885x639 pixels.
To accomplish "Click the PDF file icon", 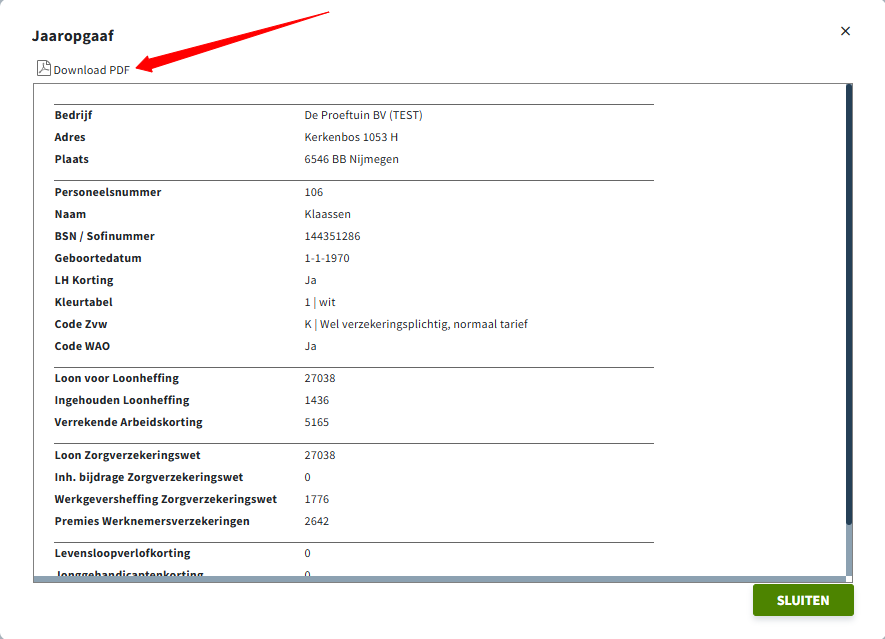I will tap(43, 69).
